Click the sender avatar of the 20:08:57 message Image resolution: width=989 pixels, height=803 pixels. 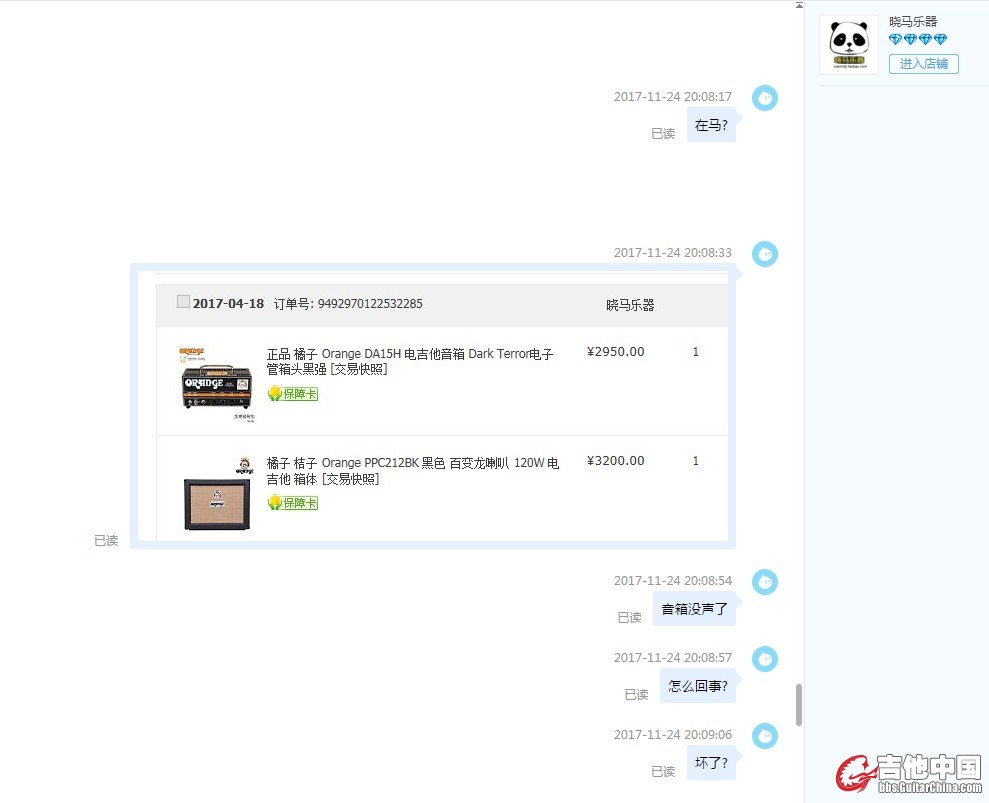[x=764, y=659]
